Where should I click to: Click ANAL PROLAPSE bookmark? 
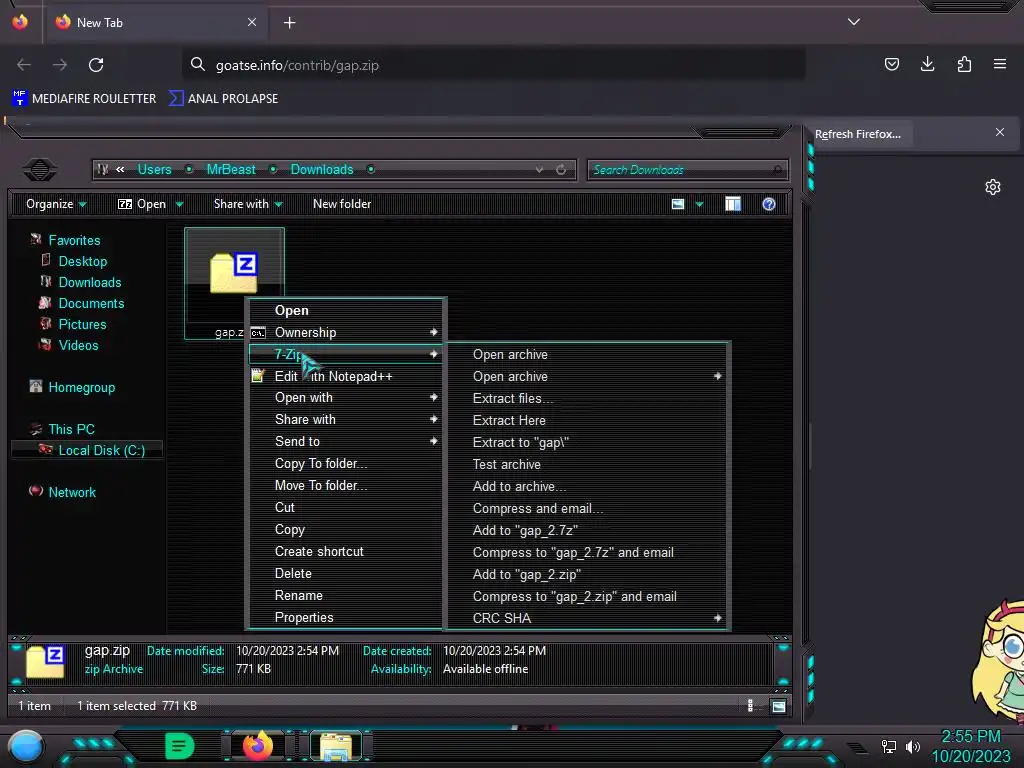pos(223,99)
